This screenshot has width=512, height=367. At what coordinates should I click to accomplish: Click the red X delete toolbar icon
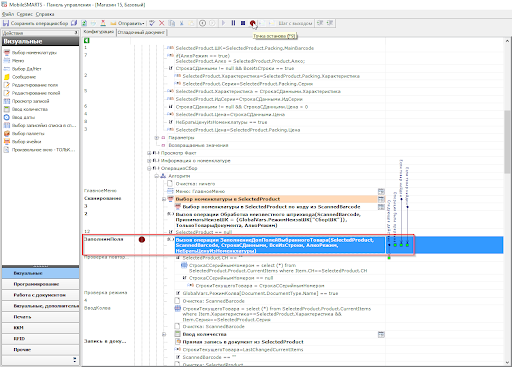point(162,23)
